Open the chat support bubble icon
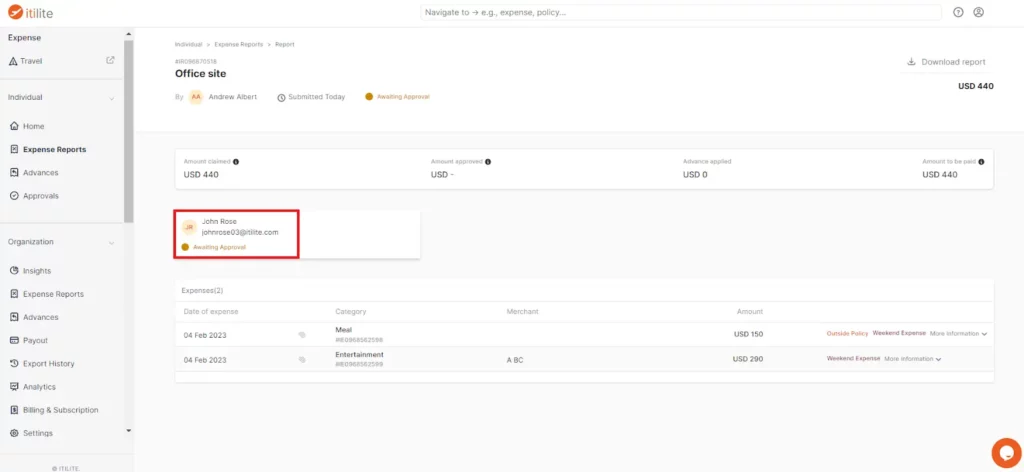This screenshot has width=1024, height=472. tap(1006, 452)
